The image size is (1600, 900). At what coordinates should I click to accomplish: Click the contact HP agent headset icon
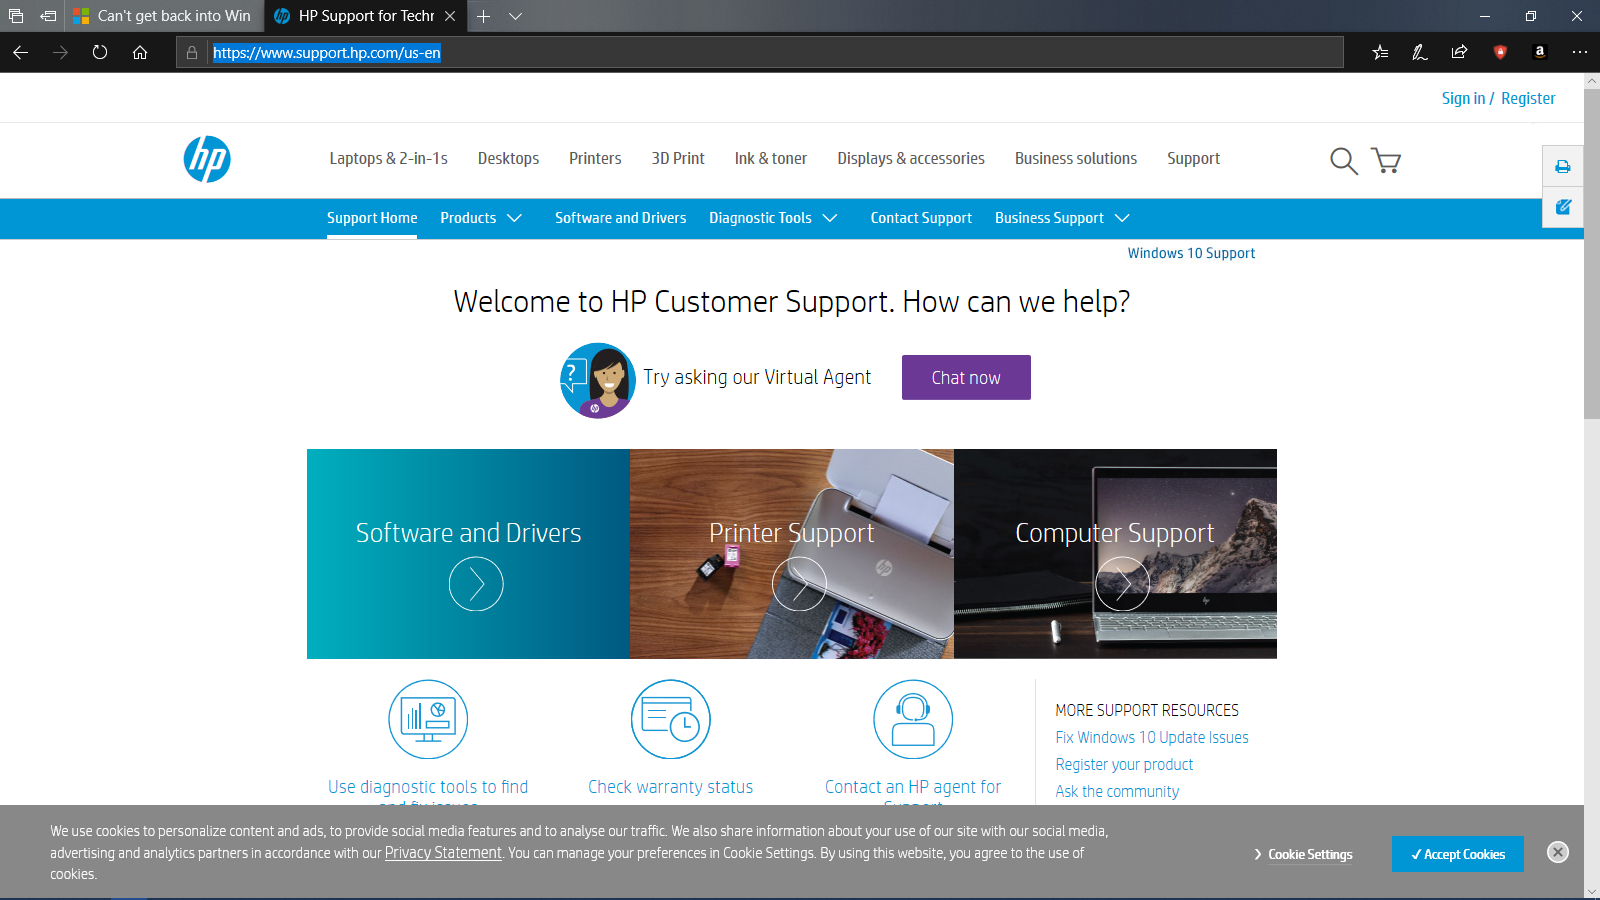913,719
